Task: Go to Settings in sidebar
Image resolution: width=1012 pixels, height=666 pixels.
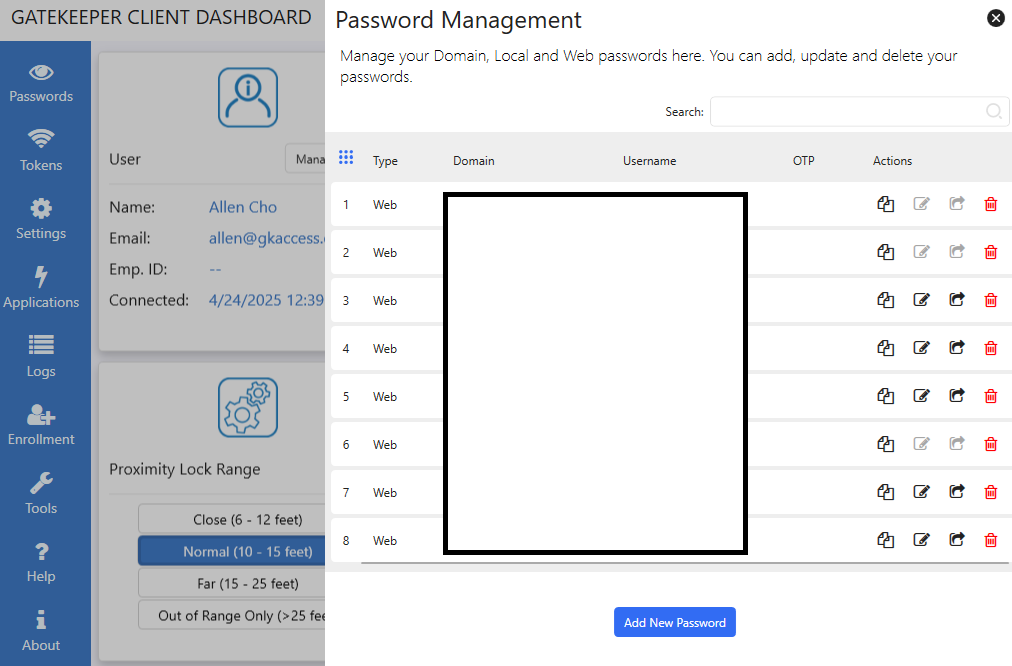Action: coord(41,220)
